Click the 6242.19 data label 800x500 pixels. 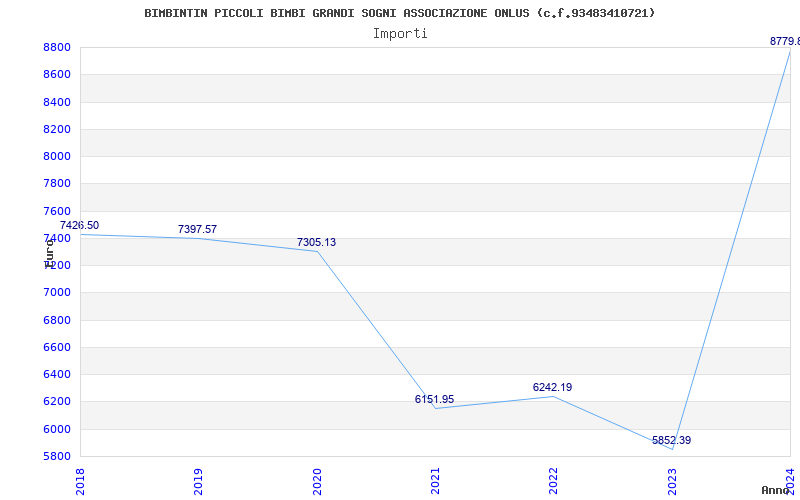553,387
